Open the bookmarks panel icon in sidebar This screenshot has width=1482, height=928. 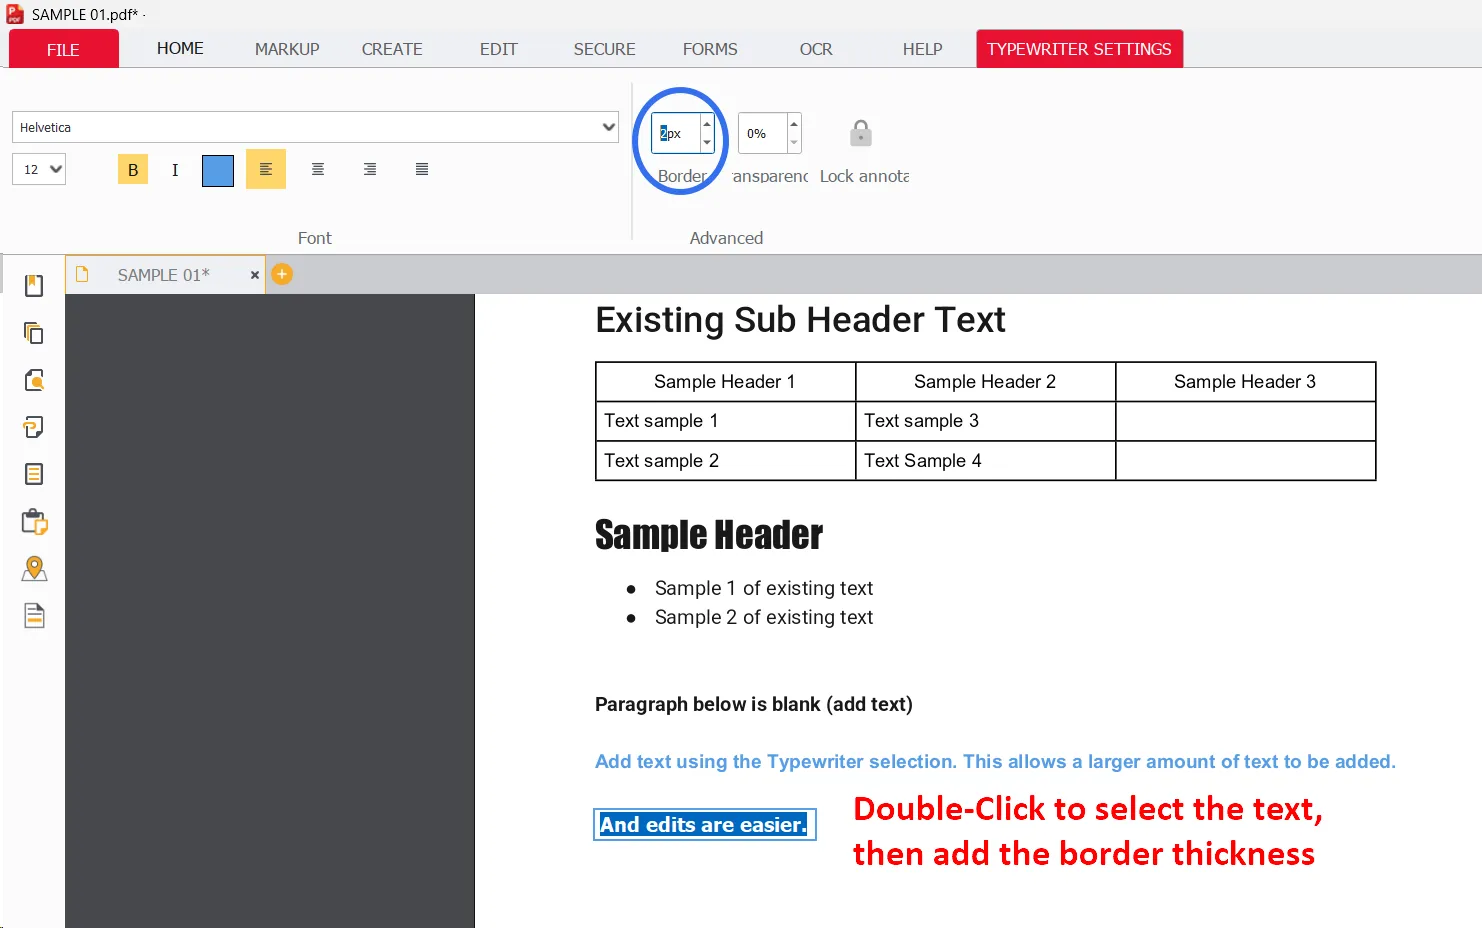tap(34, 286)
